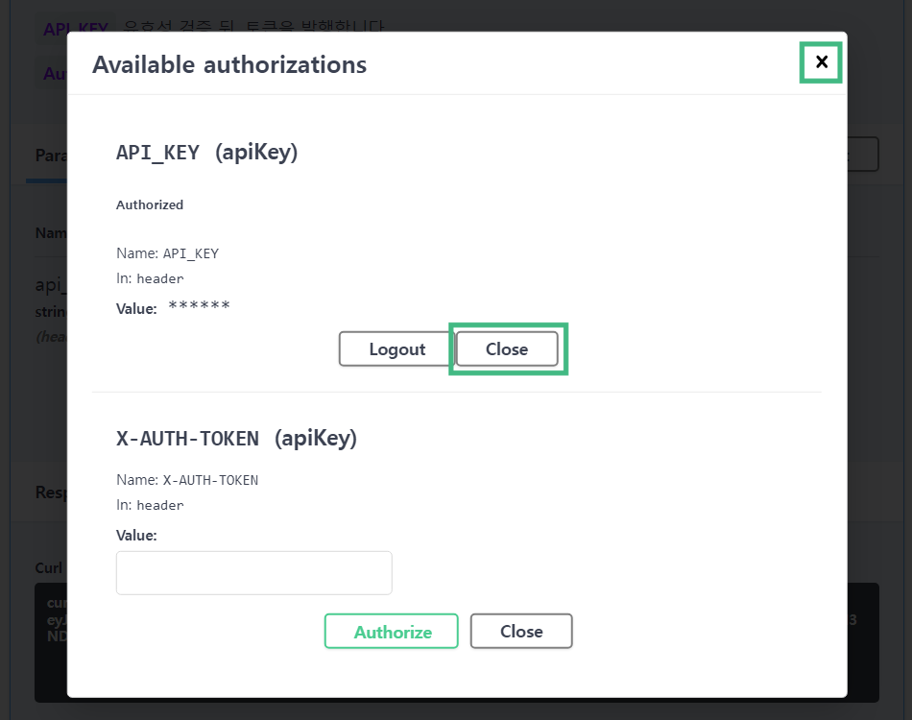Click the Name: X-AUTH-TOKEN text

click(x=187, y=480)
